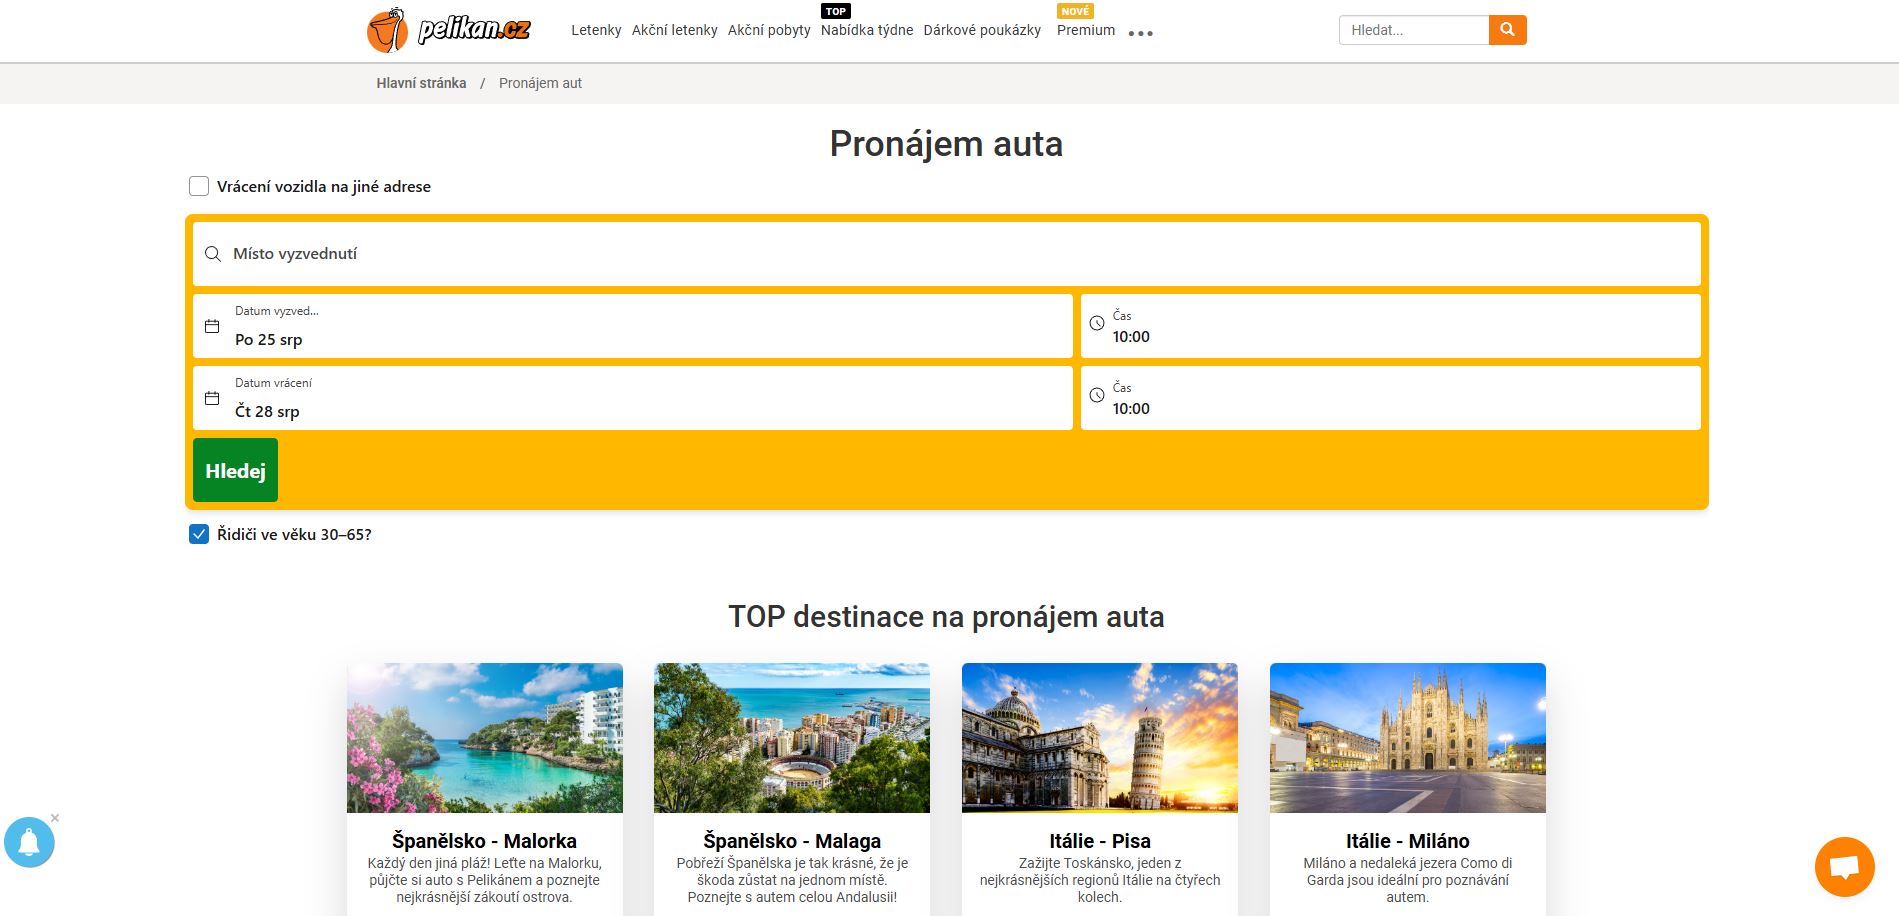Uncheck drivers aged 30–65 checkbox
1899x916 pixels.
199,534
